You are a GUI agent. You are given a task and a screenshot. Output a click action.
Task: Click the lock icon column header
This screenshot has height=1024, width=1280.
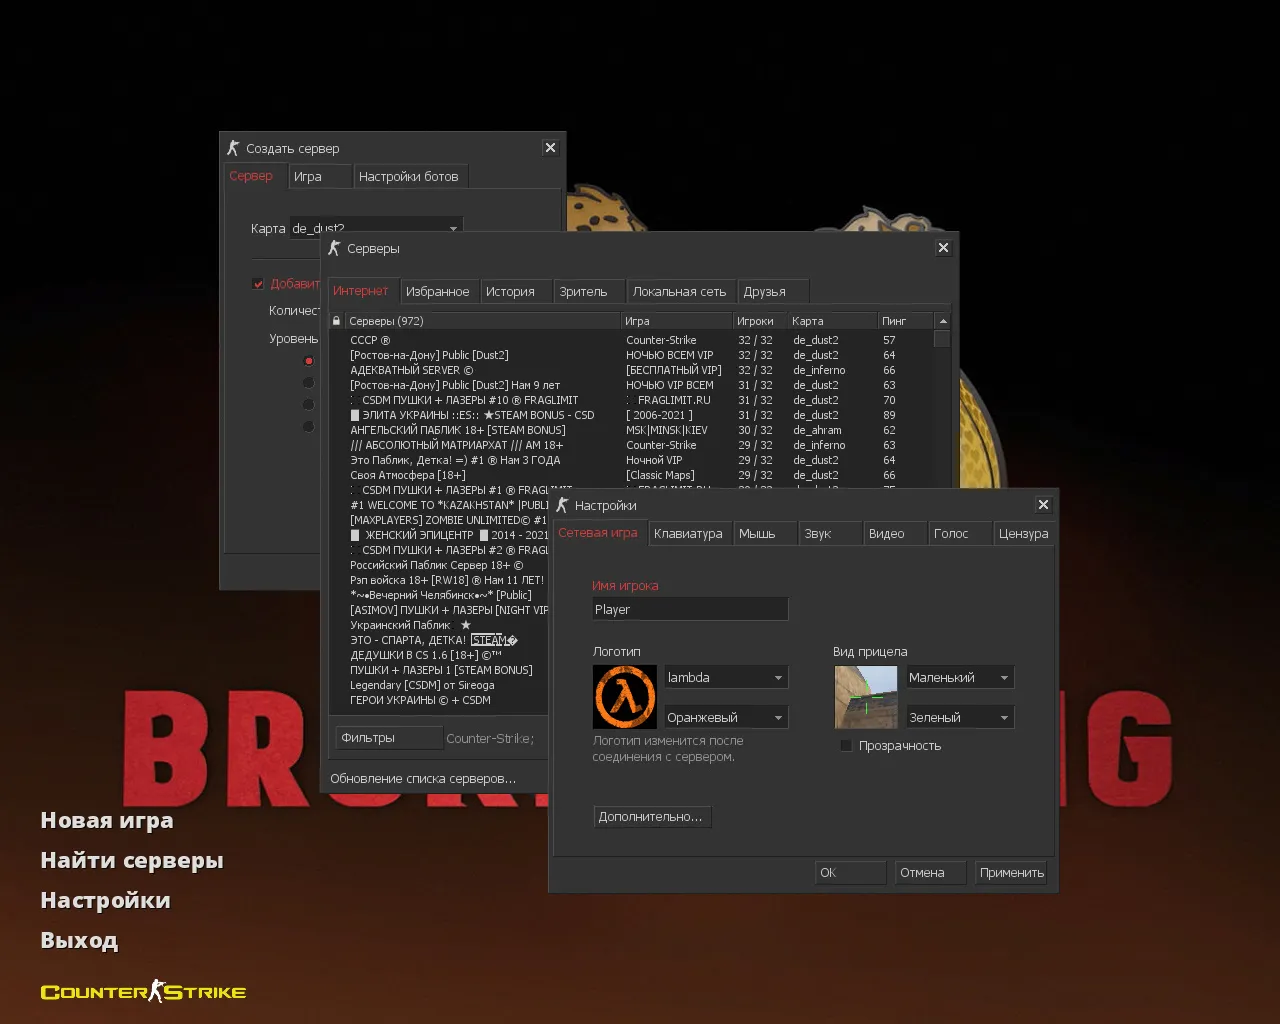pyautogui.click(x=336, y=321)
